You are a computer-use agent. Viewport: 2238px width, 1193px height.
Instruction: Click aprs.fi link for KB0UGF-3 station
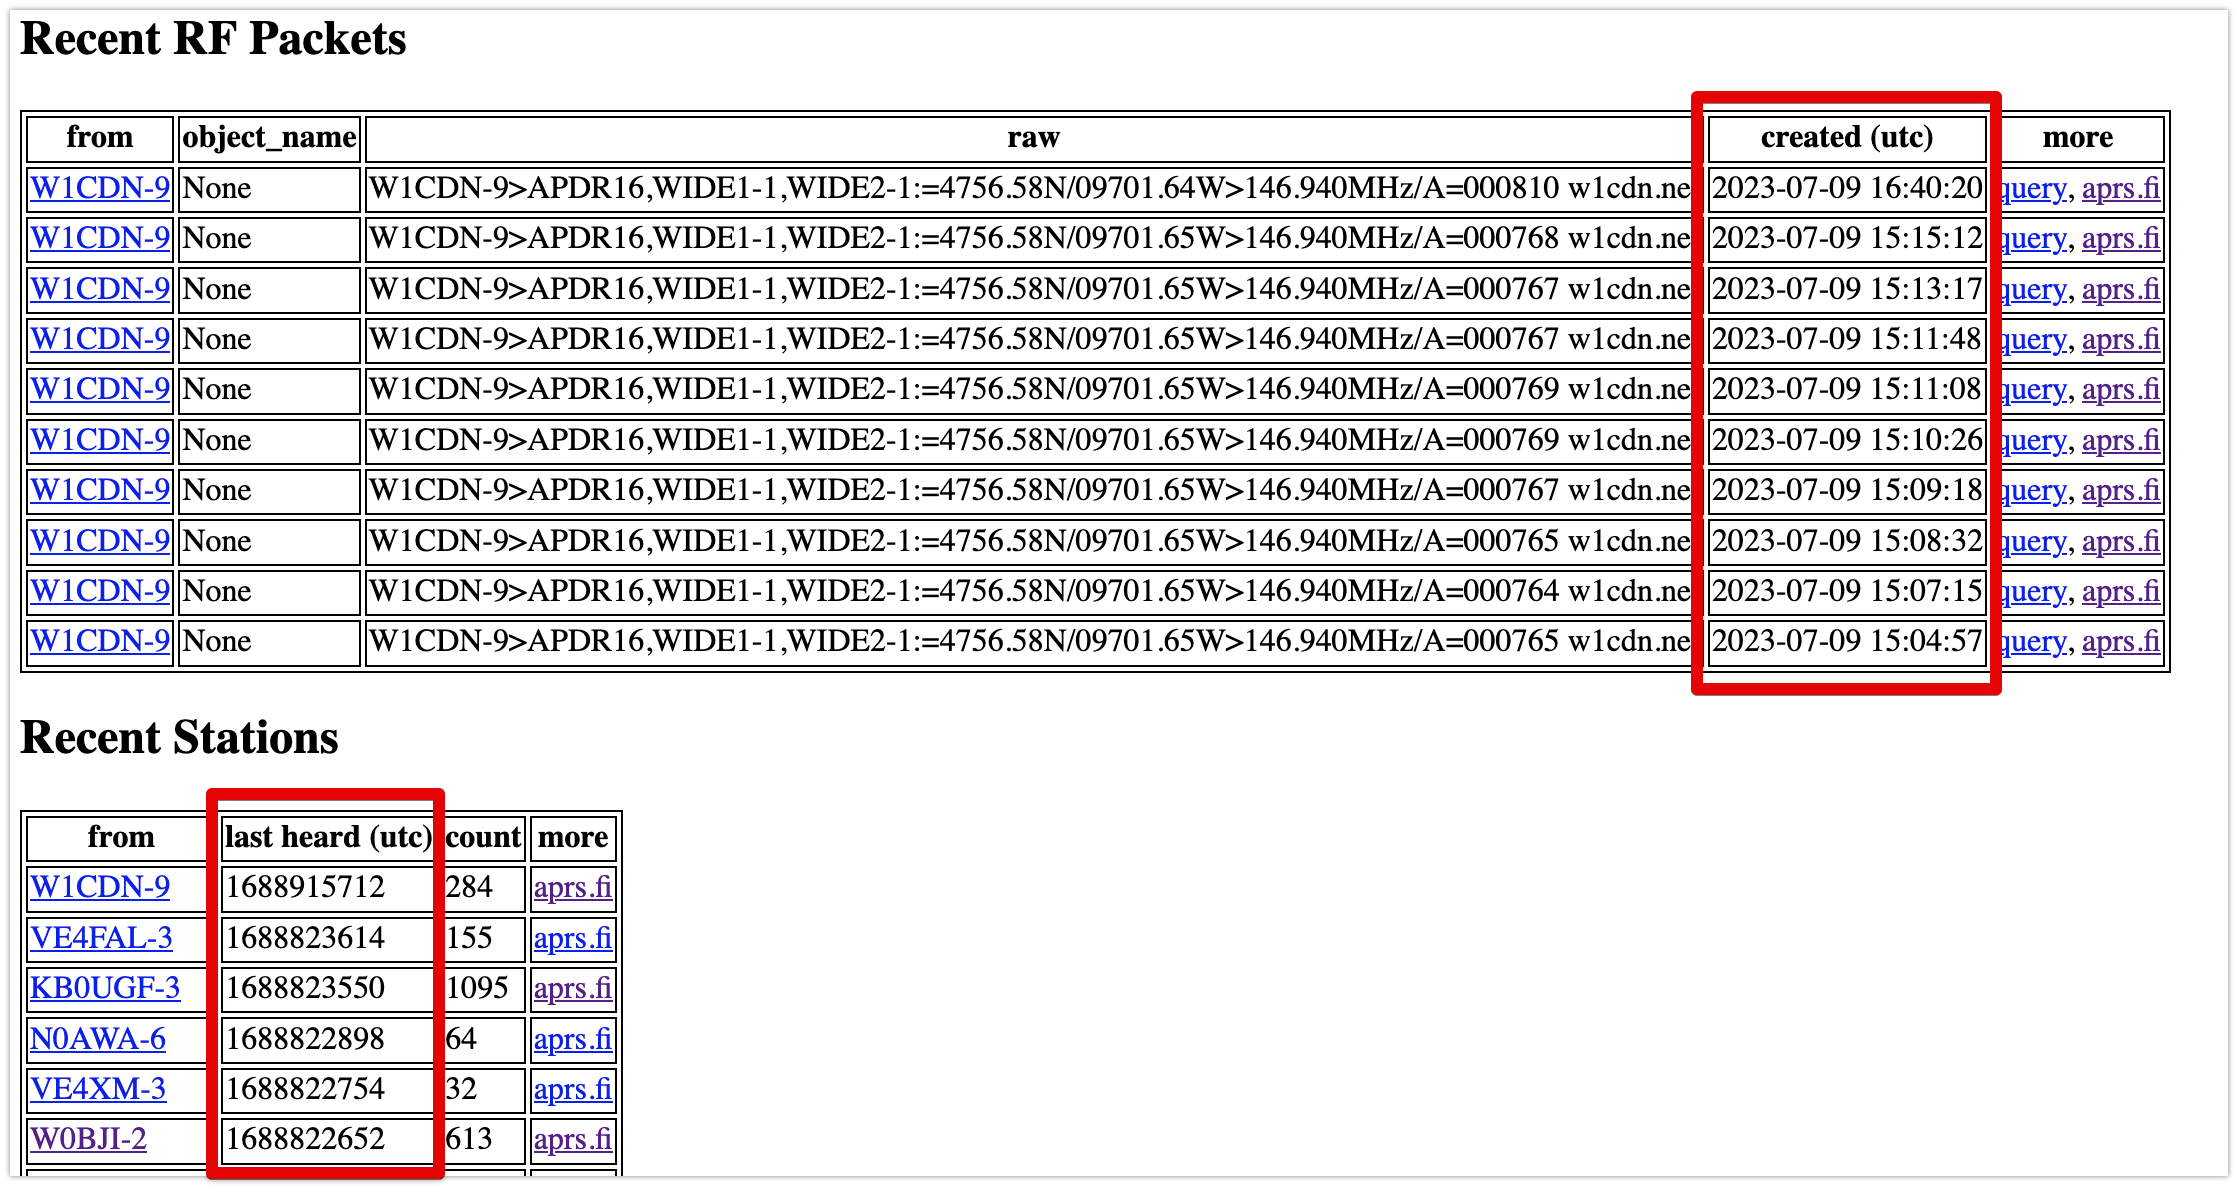572,988
